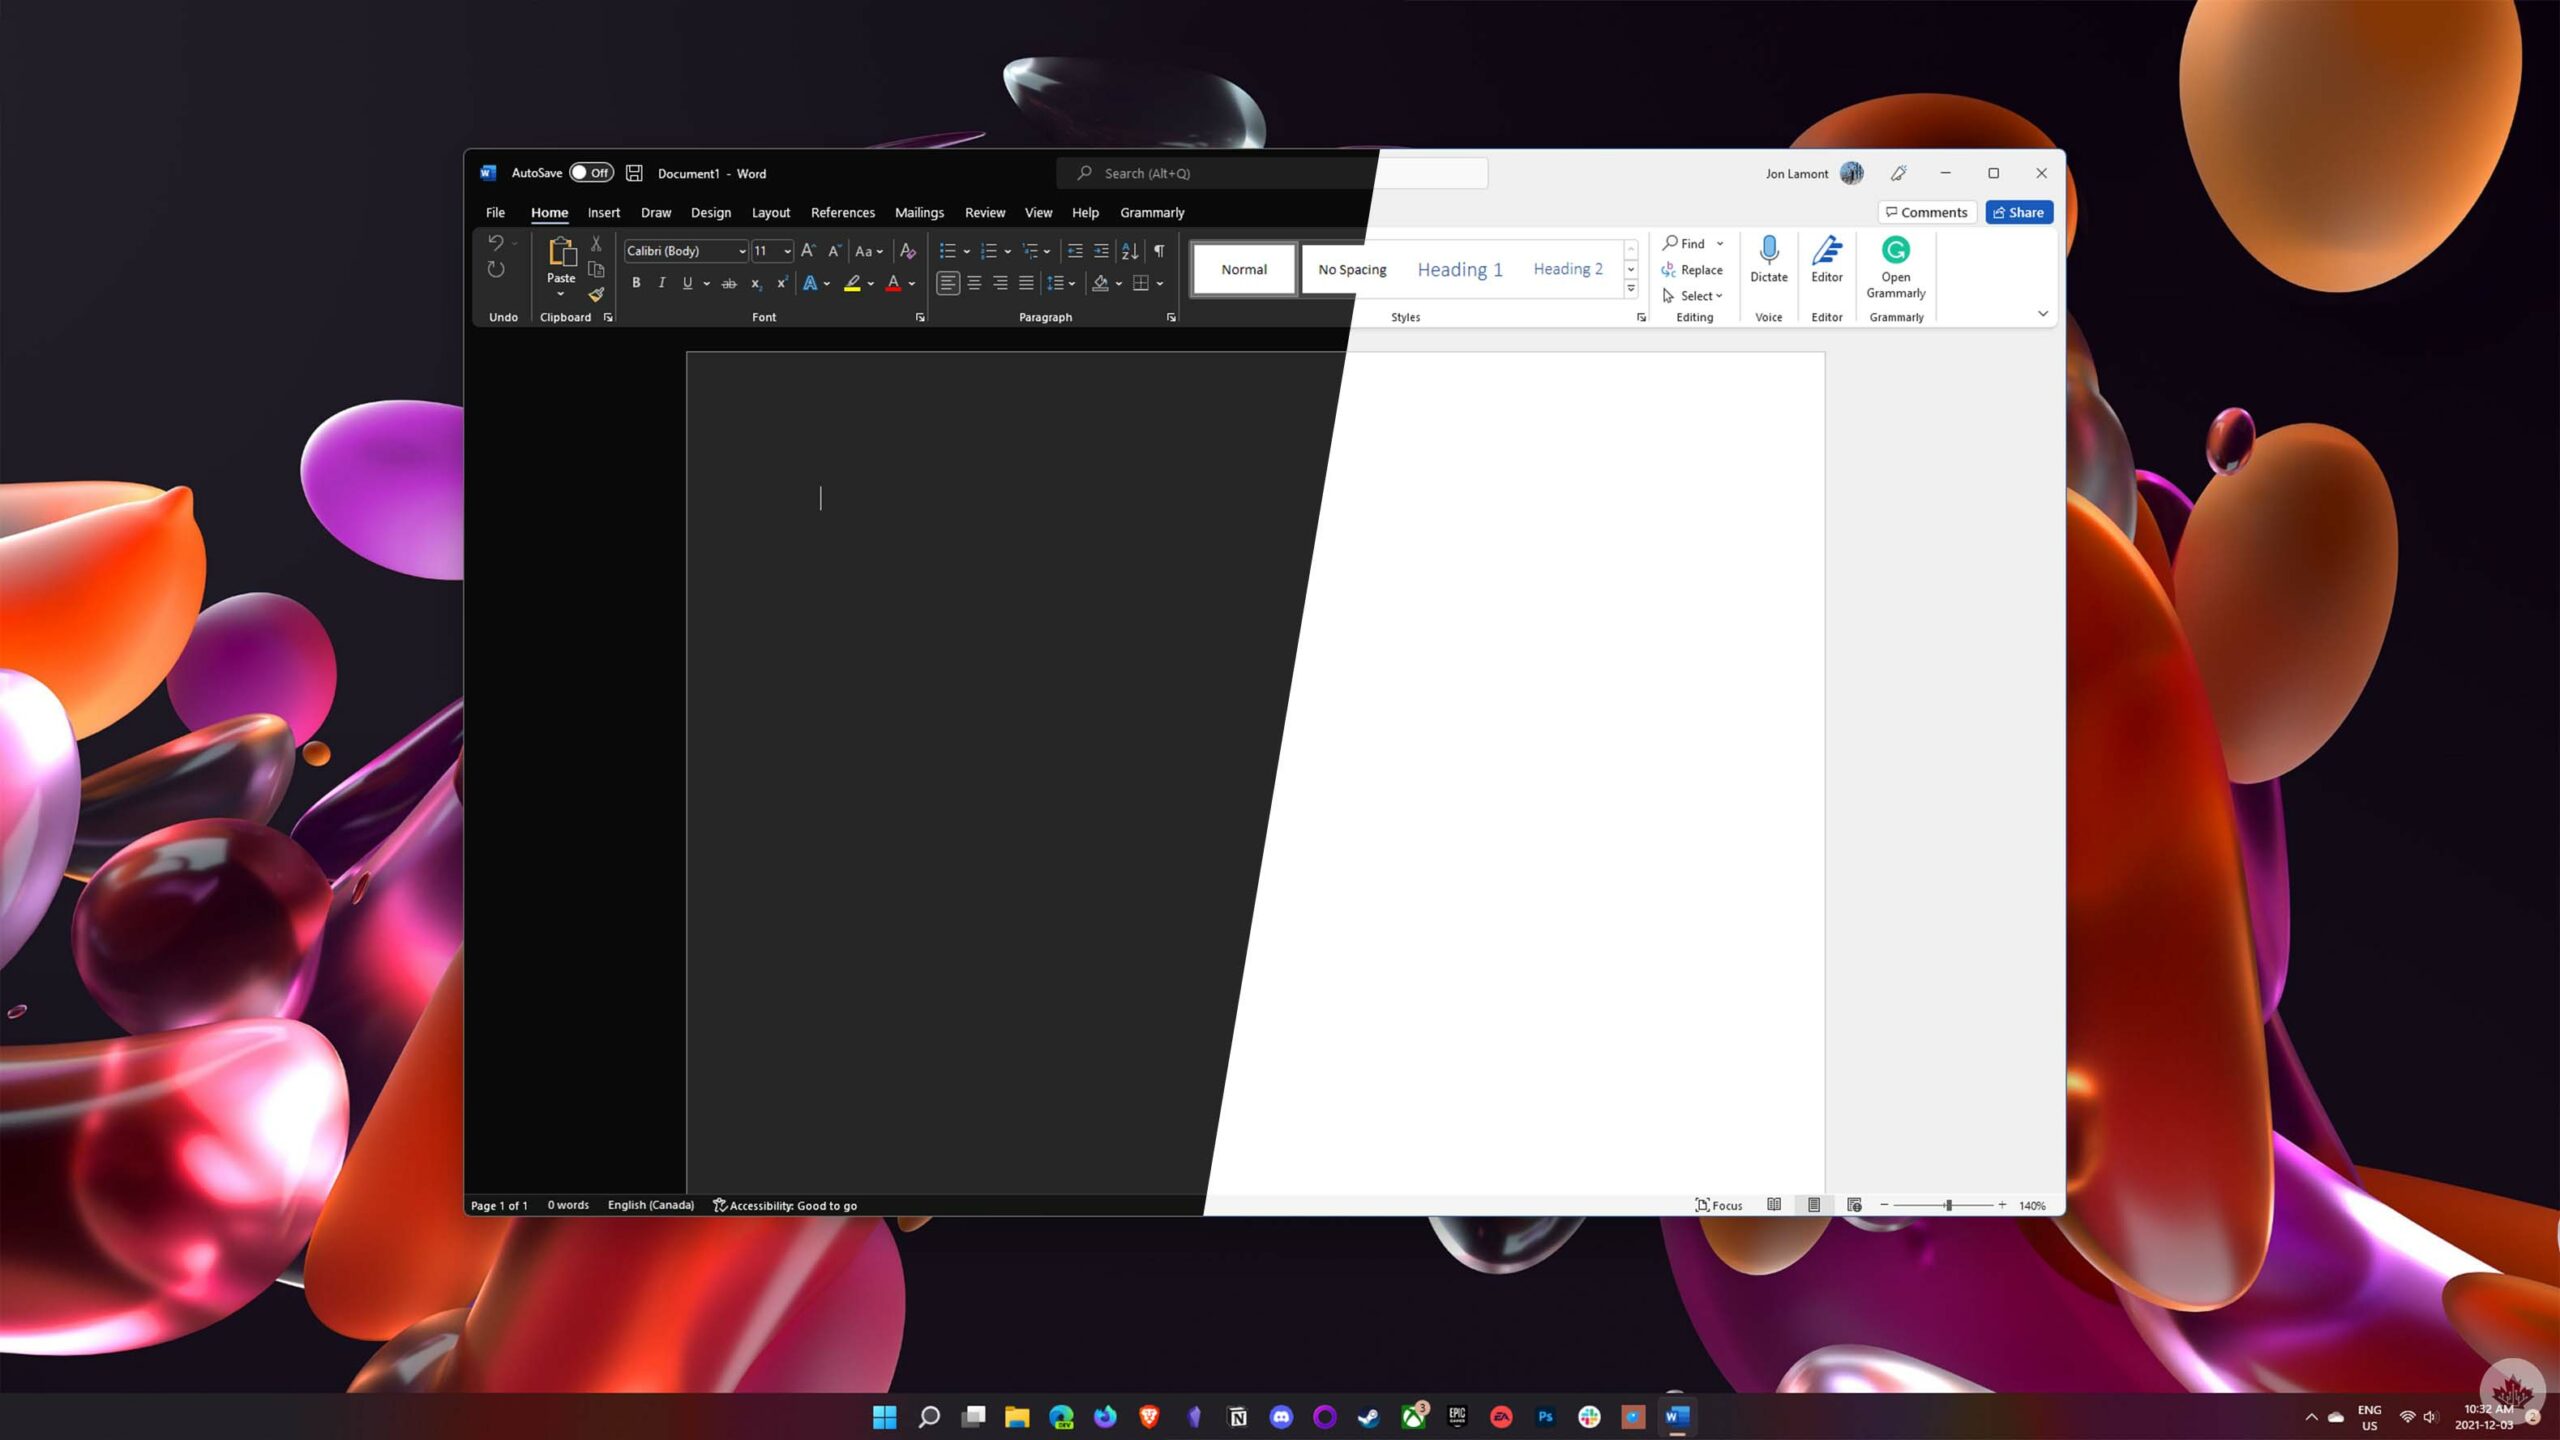Click the Format Painter brush icon
The height and width of the screenshot is (1440, 2560).
click(596, 295)
